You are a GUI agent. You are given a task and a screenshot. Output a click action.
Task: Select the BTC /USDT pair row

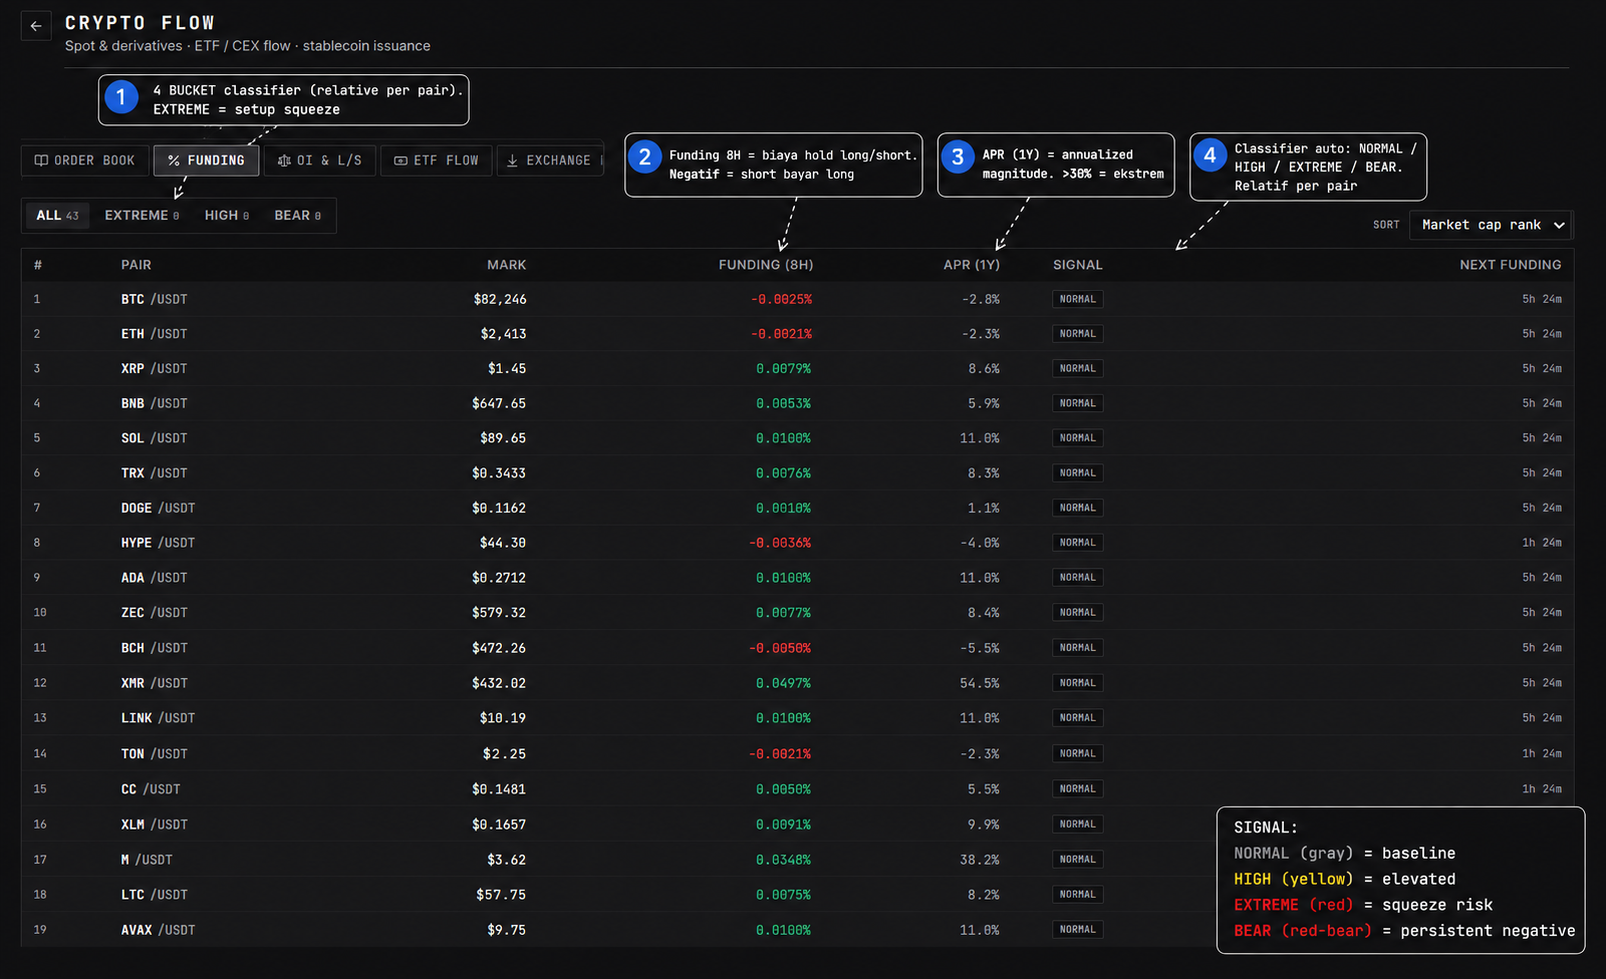pos(797,299)
